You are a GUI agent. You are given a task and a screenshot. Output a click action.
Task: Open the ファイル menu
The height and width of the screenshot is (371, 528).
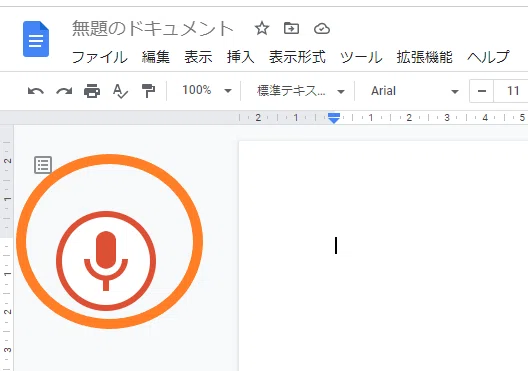tap(100, 57)
